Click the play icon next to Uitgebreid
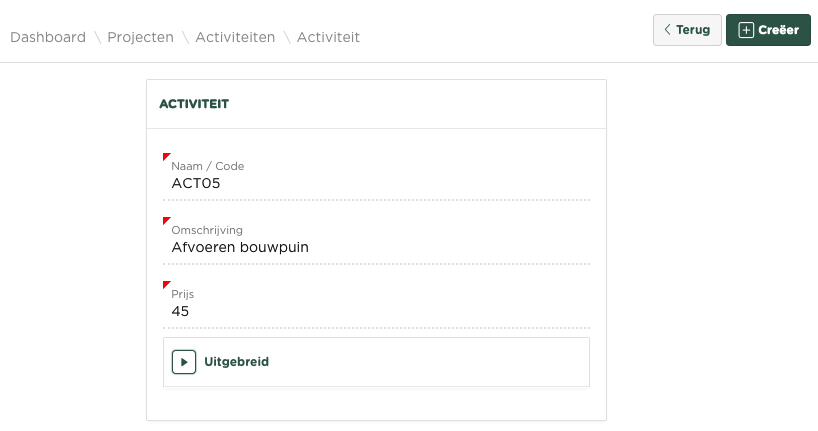Screen dimensions: 818x431 (184, 362)
